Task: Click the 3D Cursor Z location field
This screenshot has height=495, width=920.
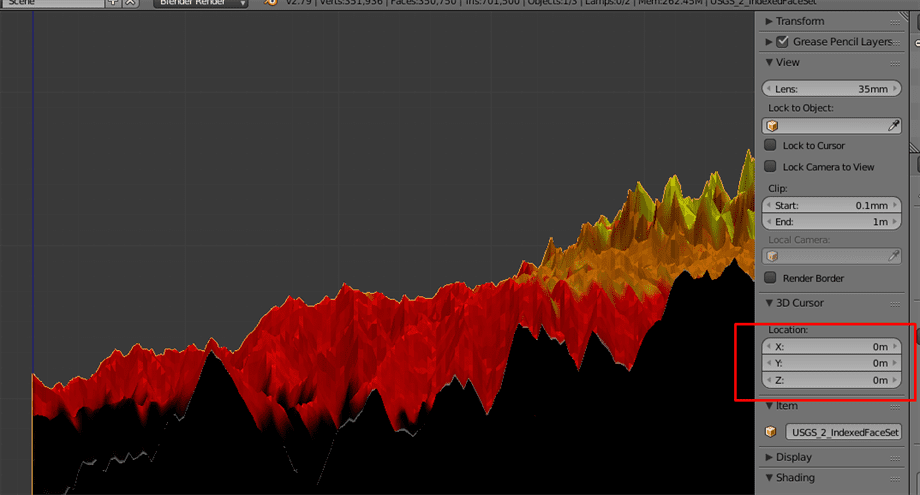Action: click(831, 380)
